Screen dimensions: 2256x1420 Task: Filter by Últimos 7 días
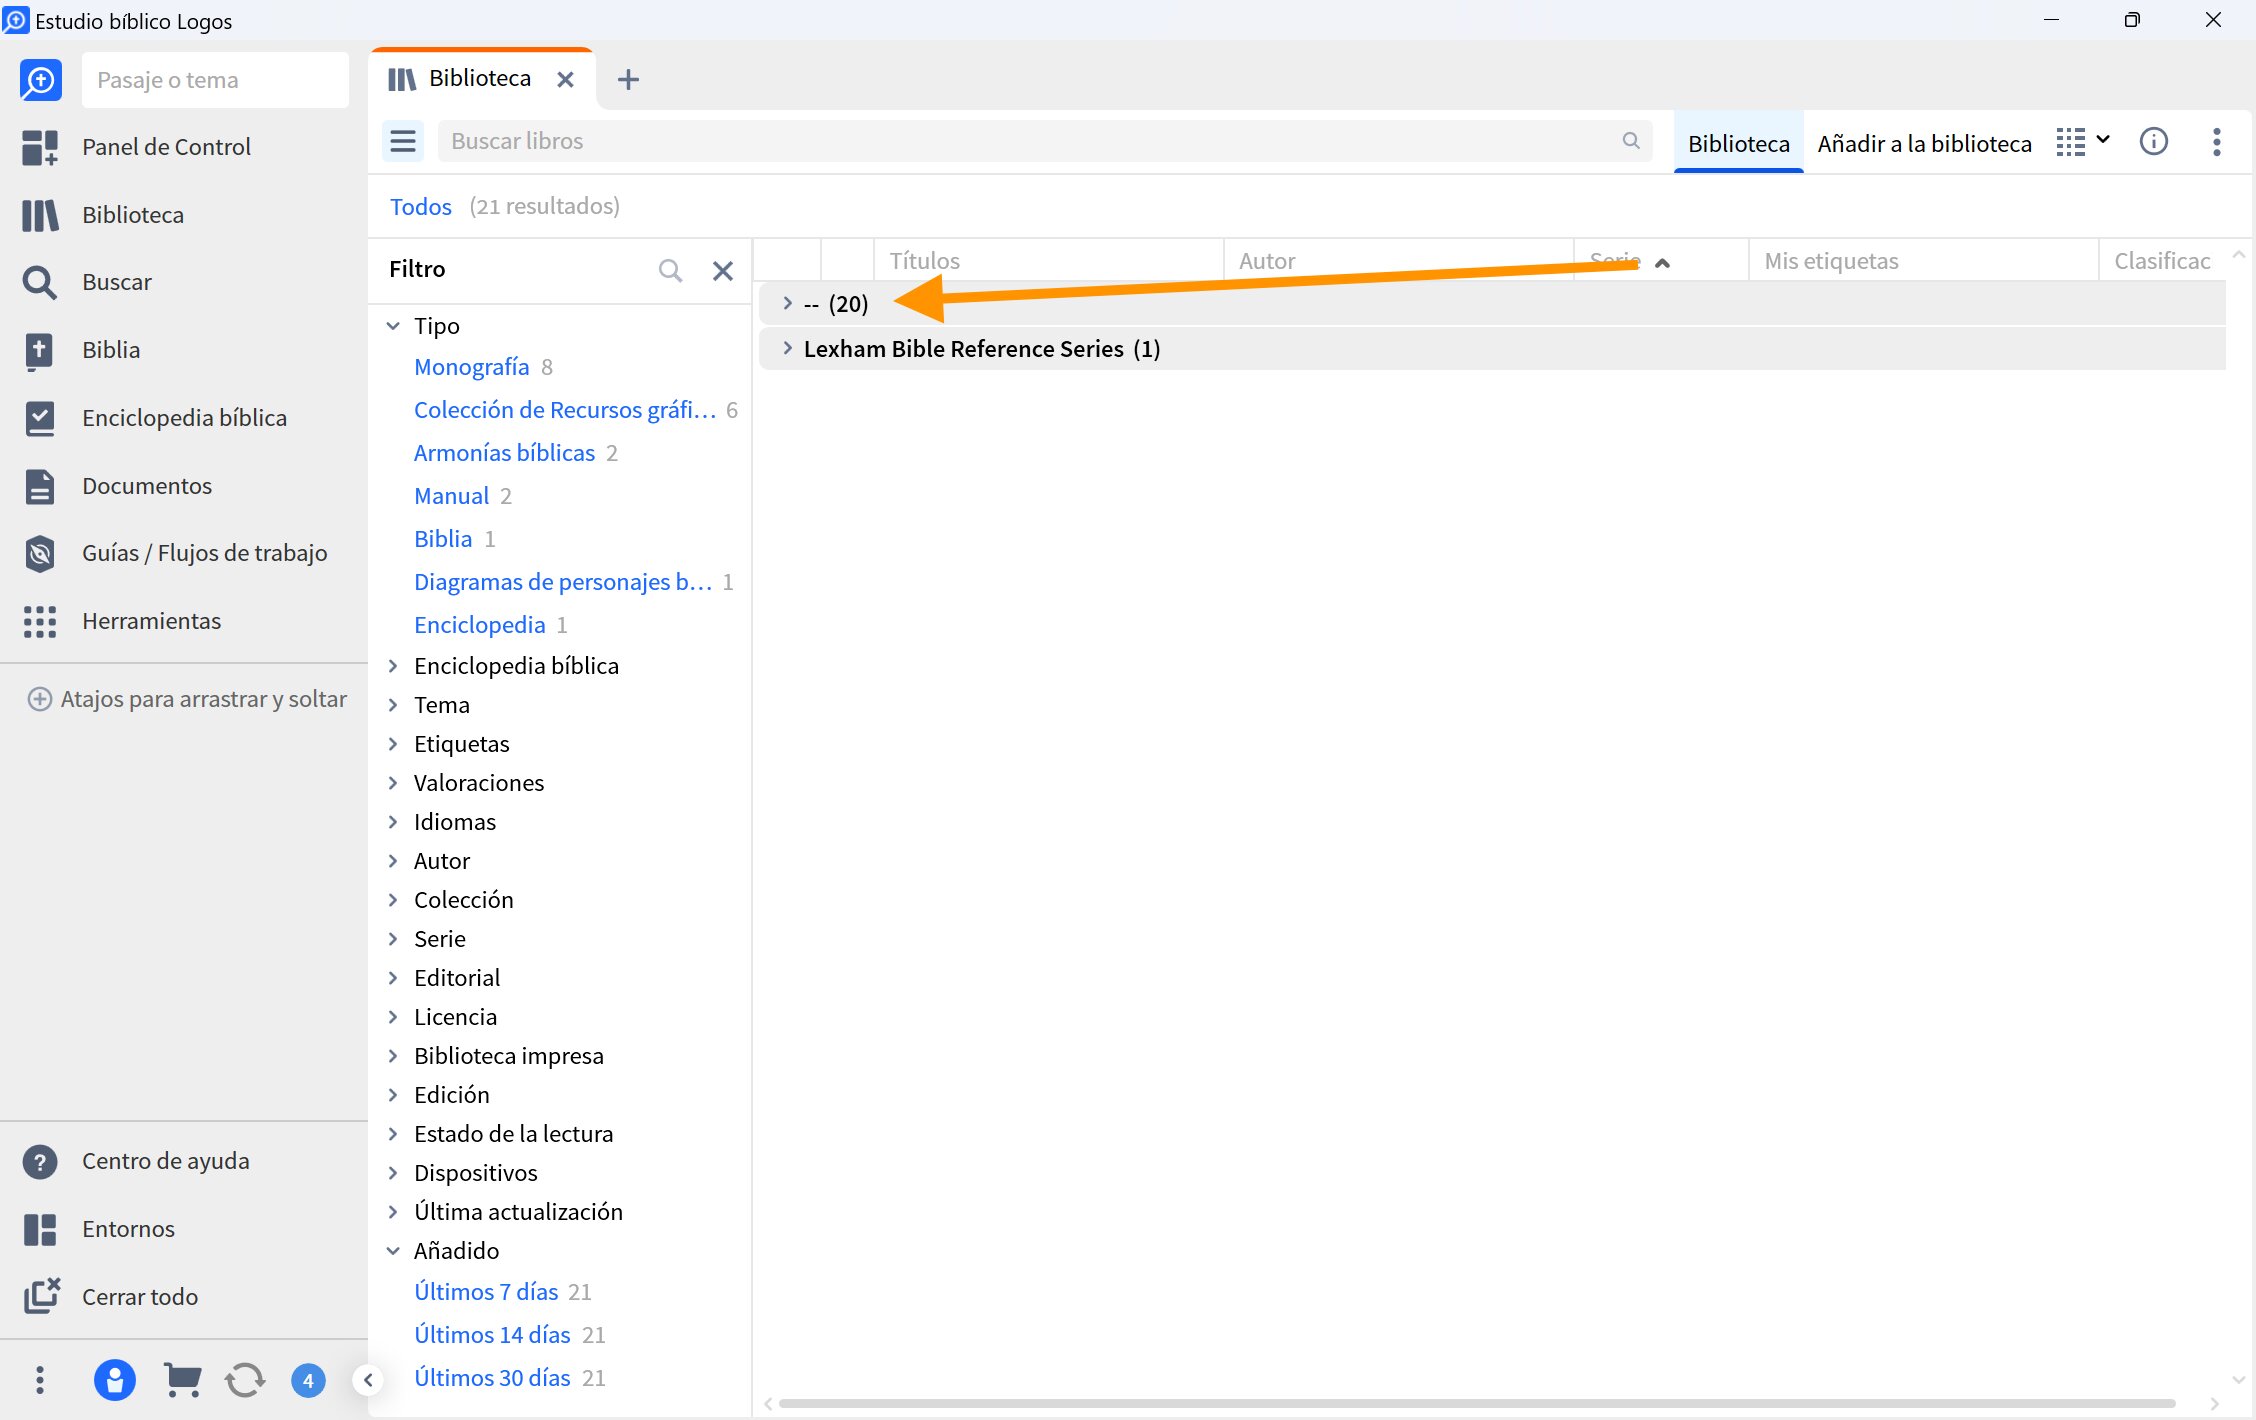(x=486, y=1292)
